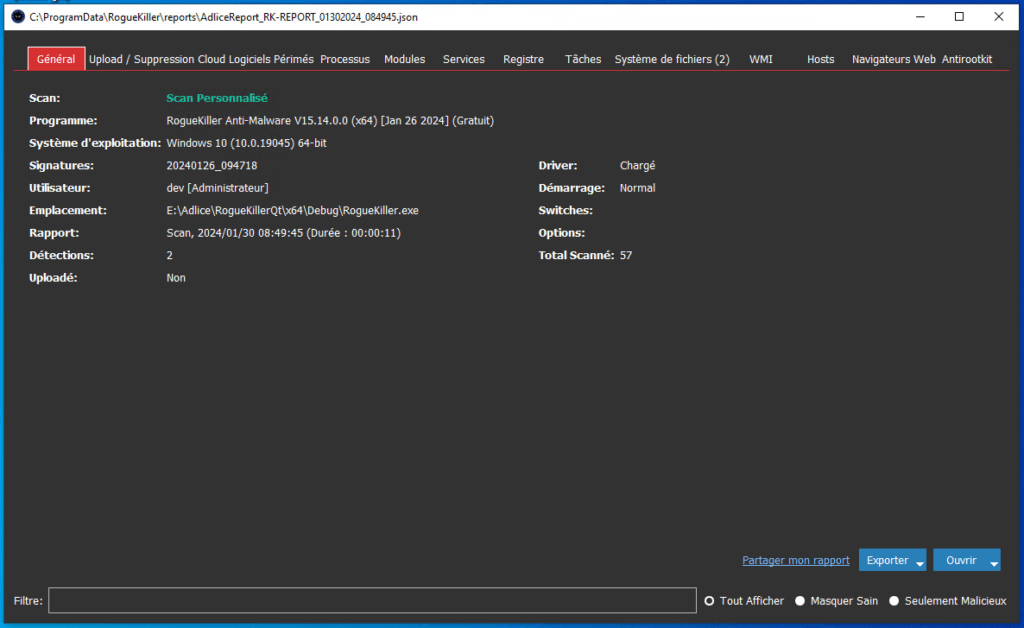Go to the Système de fichiers (2) tab

(672, 59)
